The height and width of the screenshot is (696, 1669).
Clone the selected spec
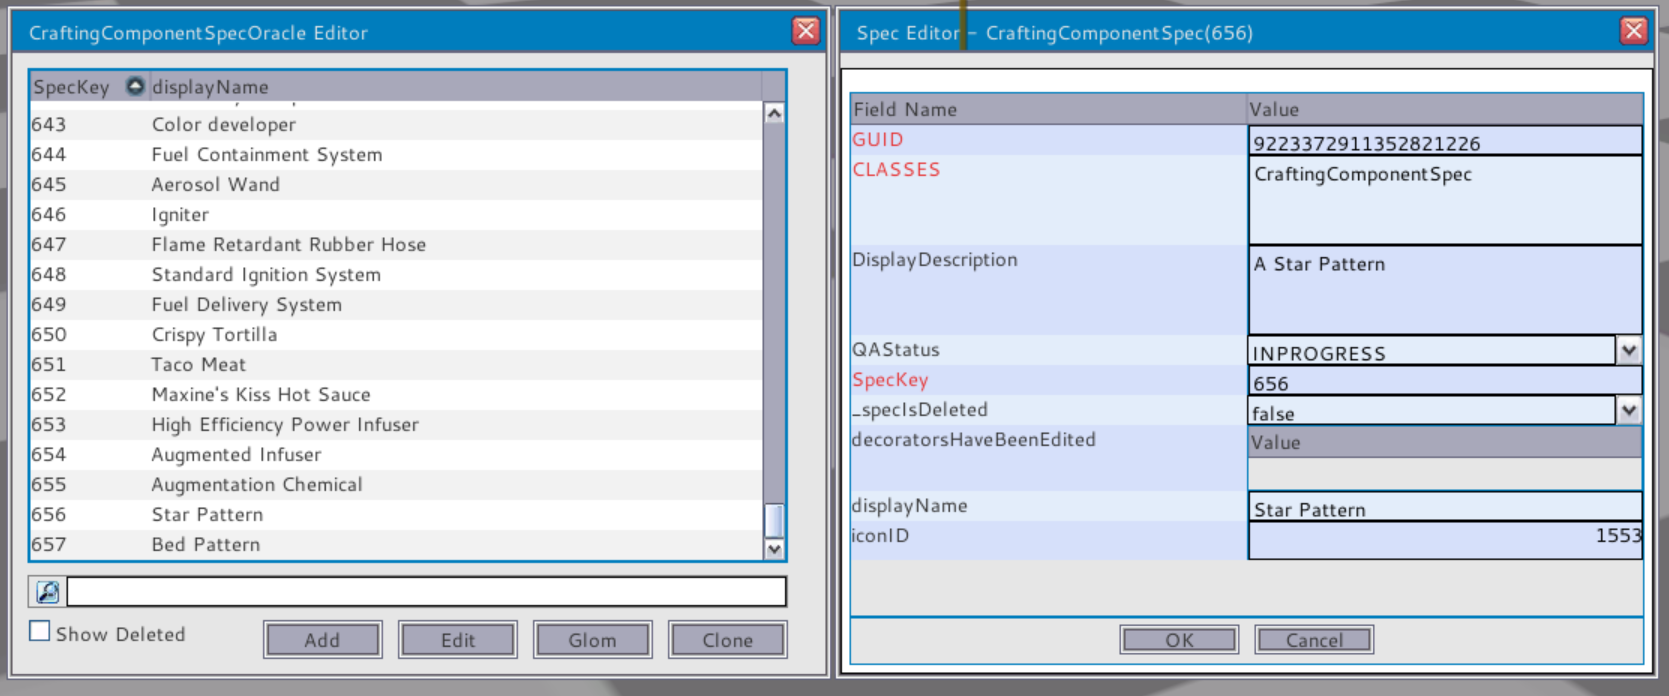point(727,640)
